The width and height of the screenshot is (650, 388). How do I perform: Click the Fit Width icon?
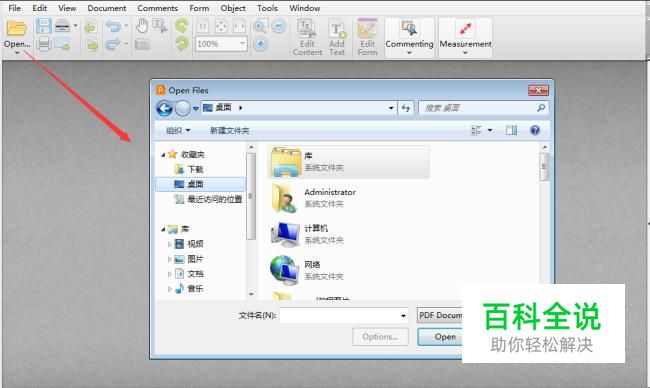[x=240, y=27]
